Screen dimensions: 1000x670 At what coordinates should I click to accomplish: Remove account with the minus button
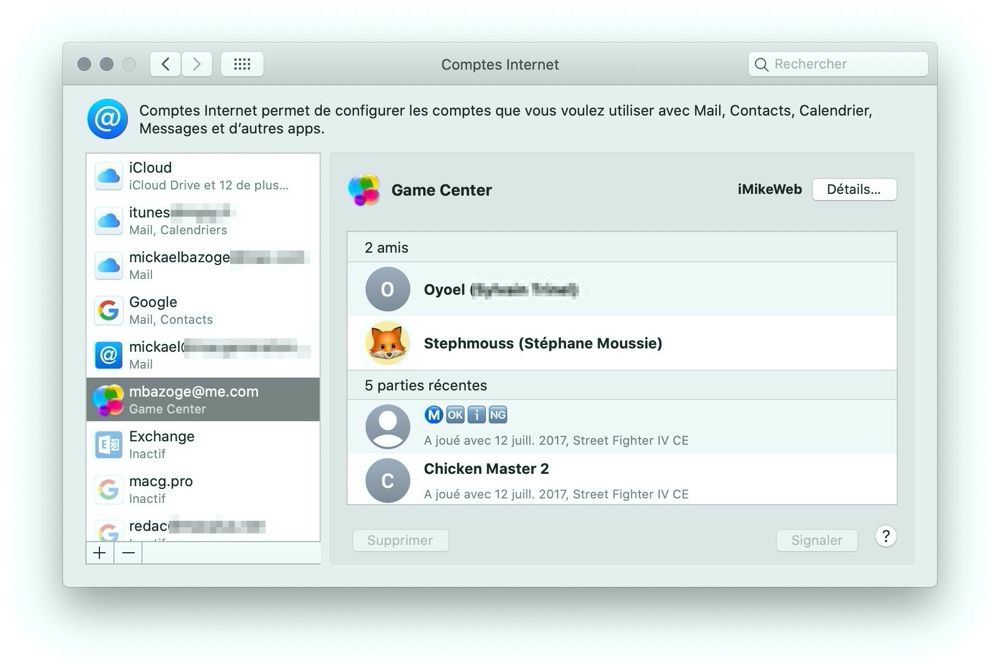point(128,553)
